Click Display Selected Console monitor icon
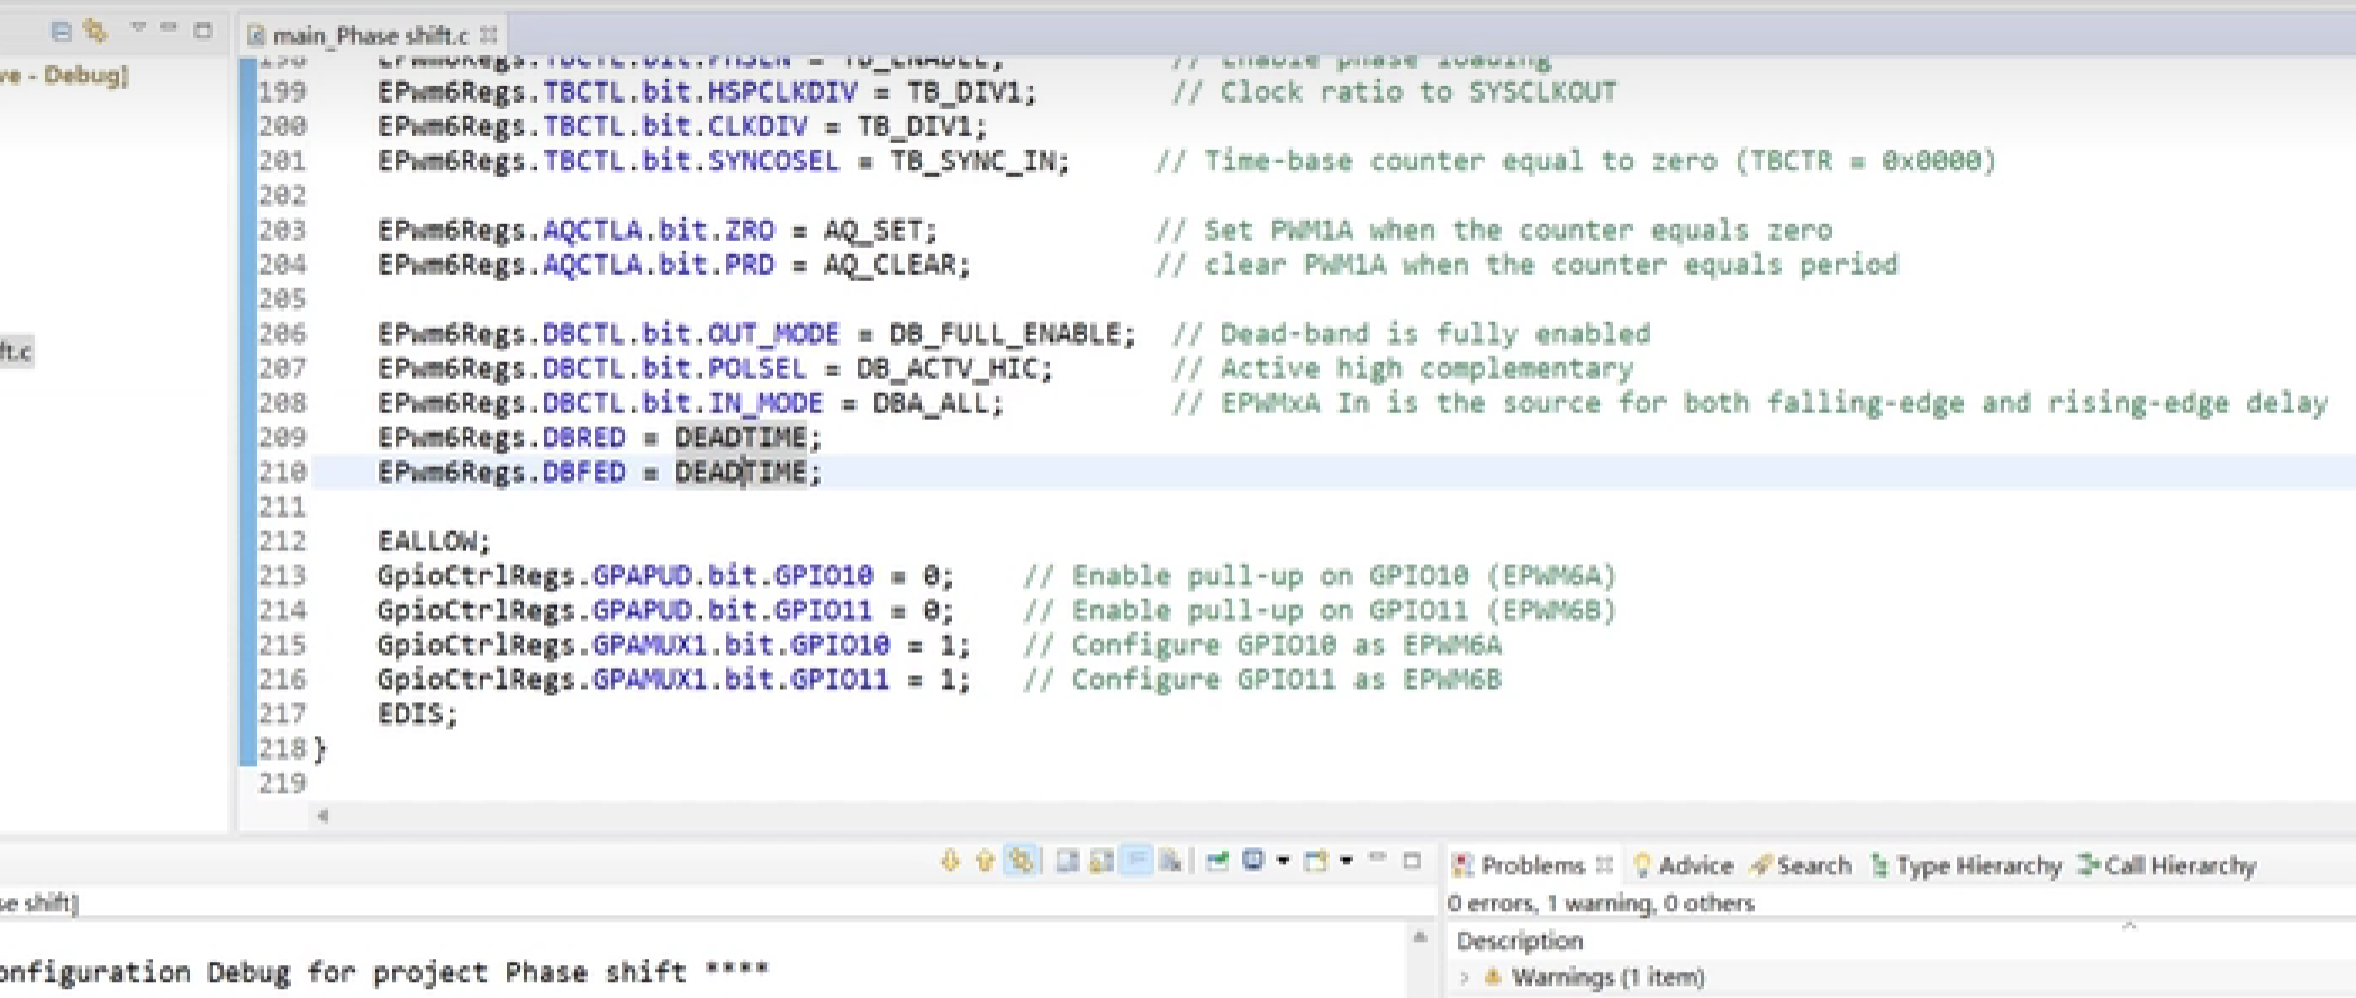Viewport: 2356px width, 998px height. [1253, 860]
